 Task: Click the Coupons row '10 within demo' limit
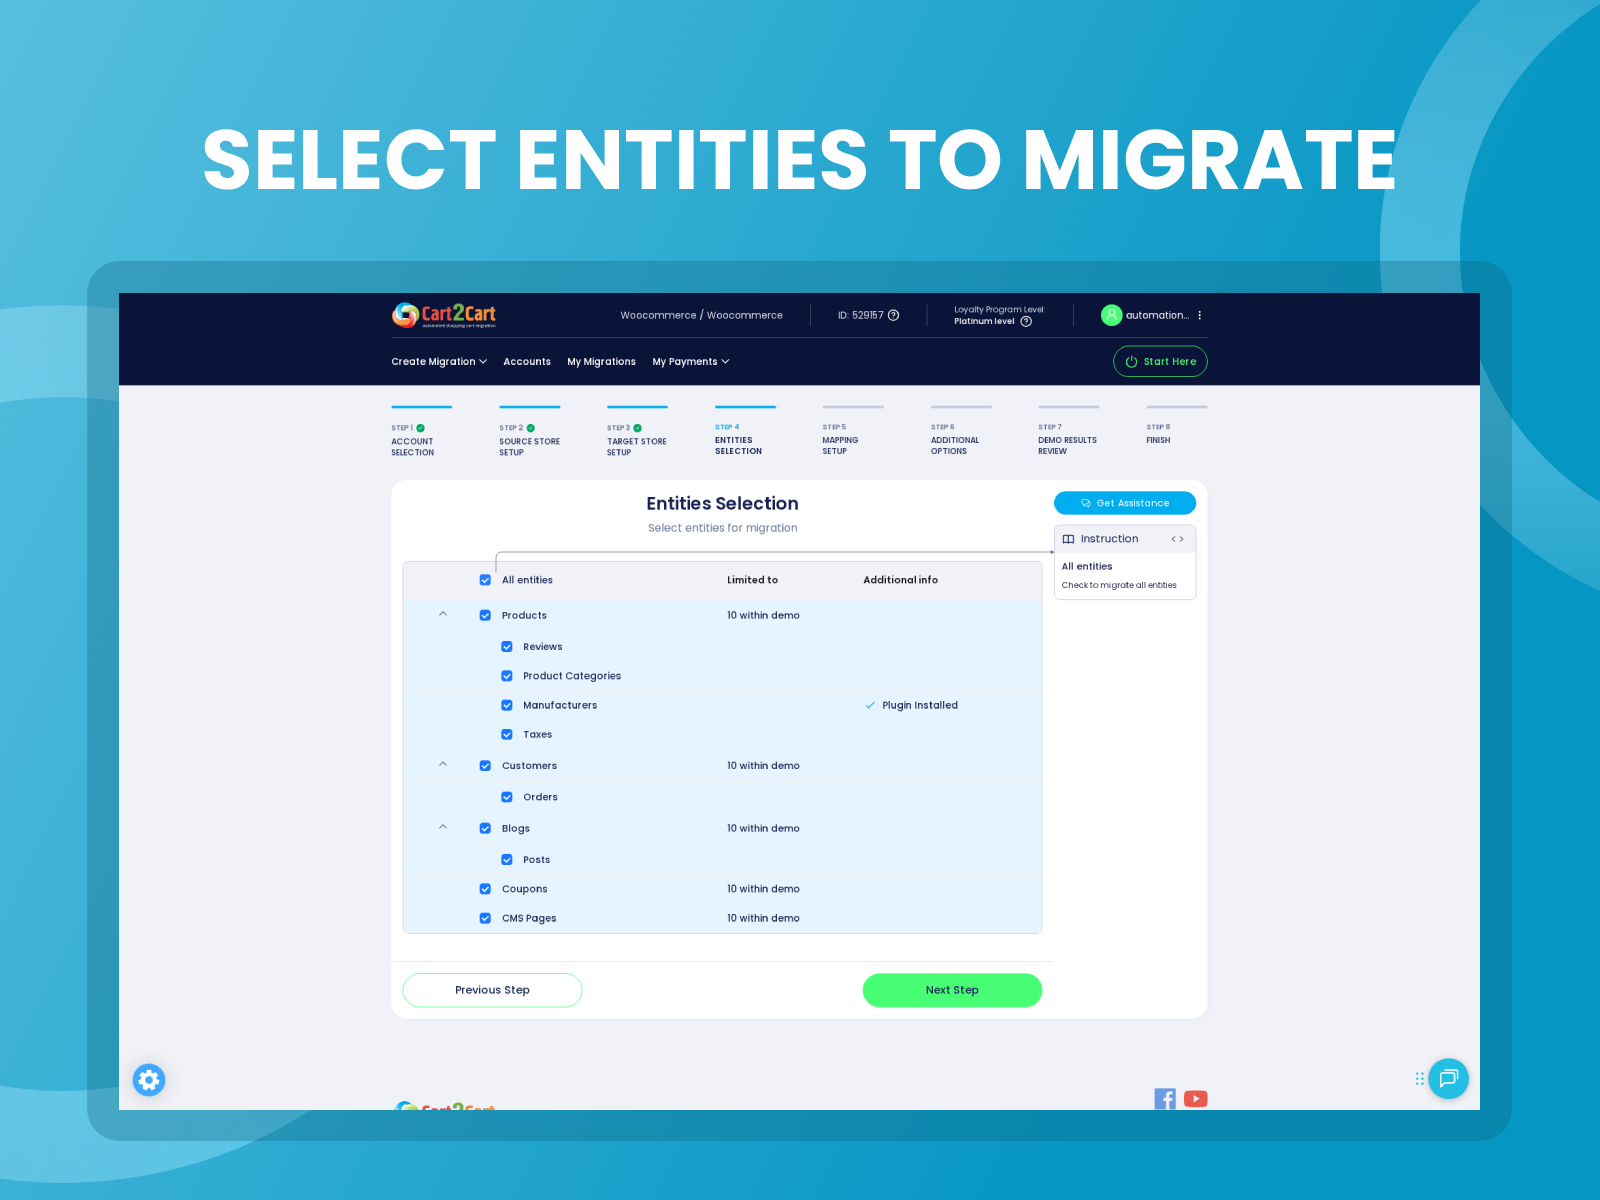coord(763,889)
